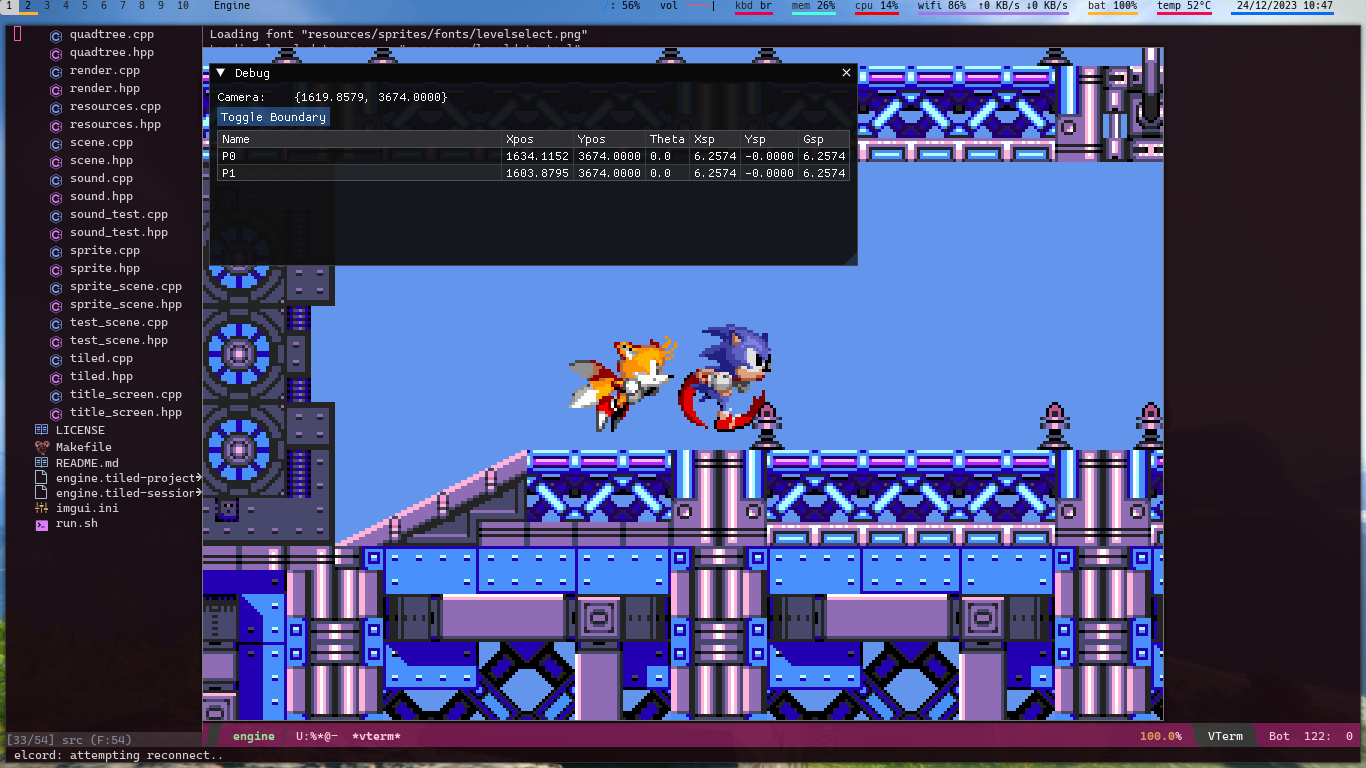
Task: Click the C++ icon beside scene.cpp
Action: tap(56, 143)
